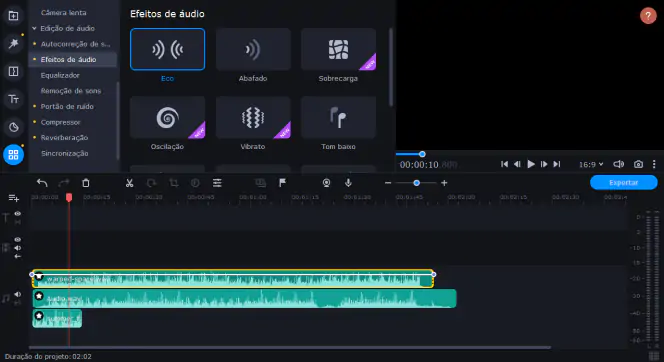This screenshot has width=664, height=362.
Task: Open the transition wizard icon
Action: 260,183
